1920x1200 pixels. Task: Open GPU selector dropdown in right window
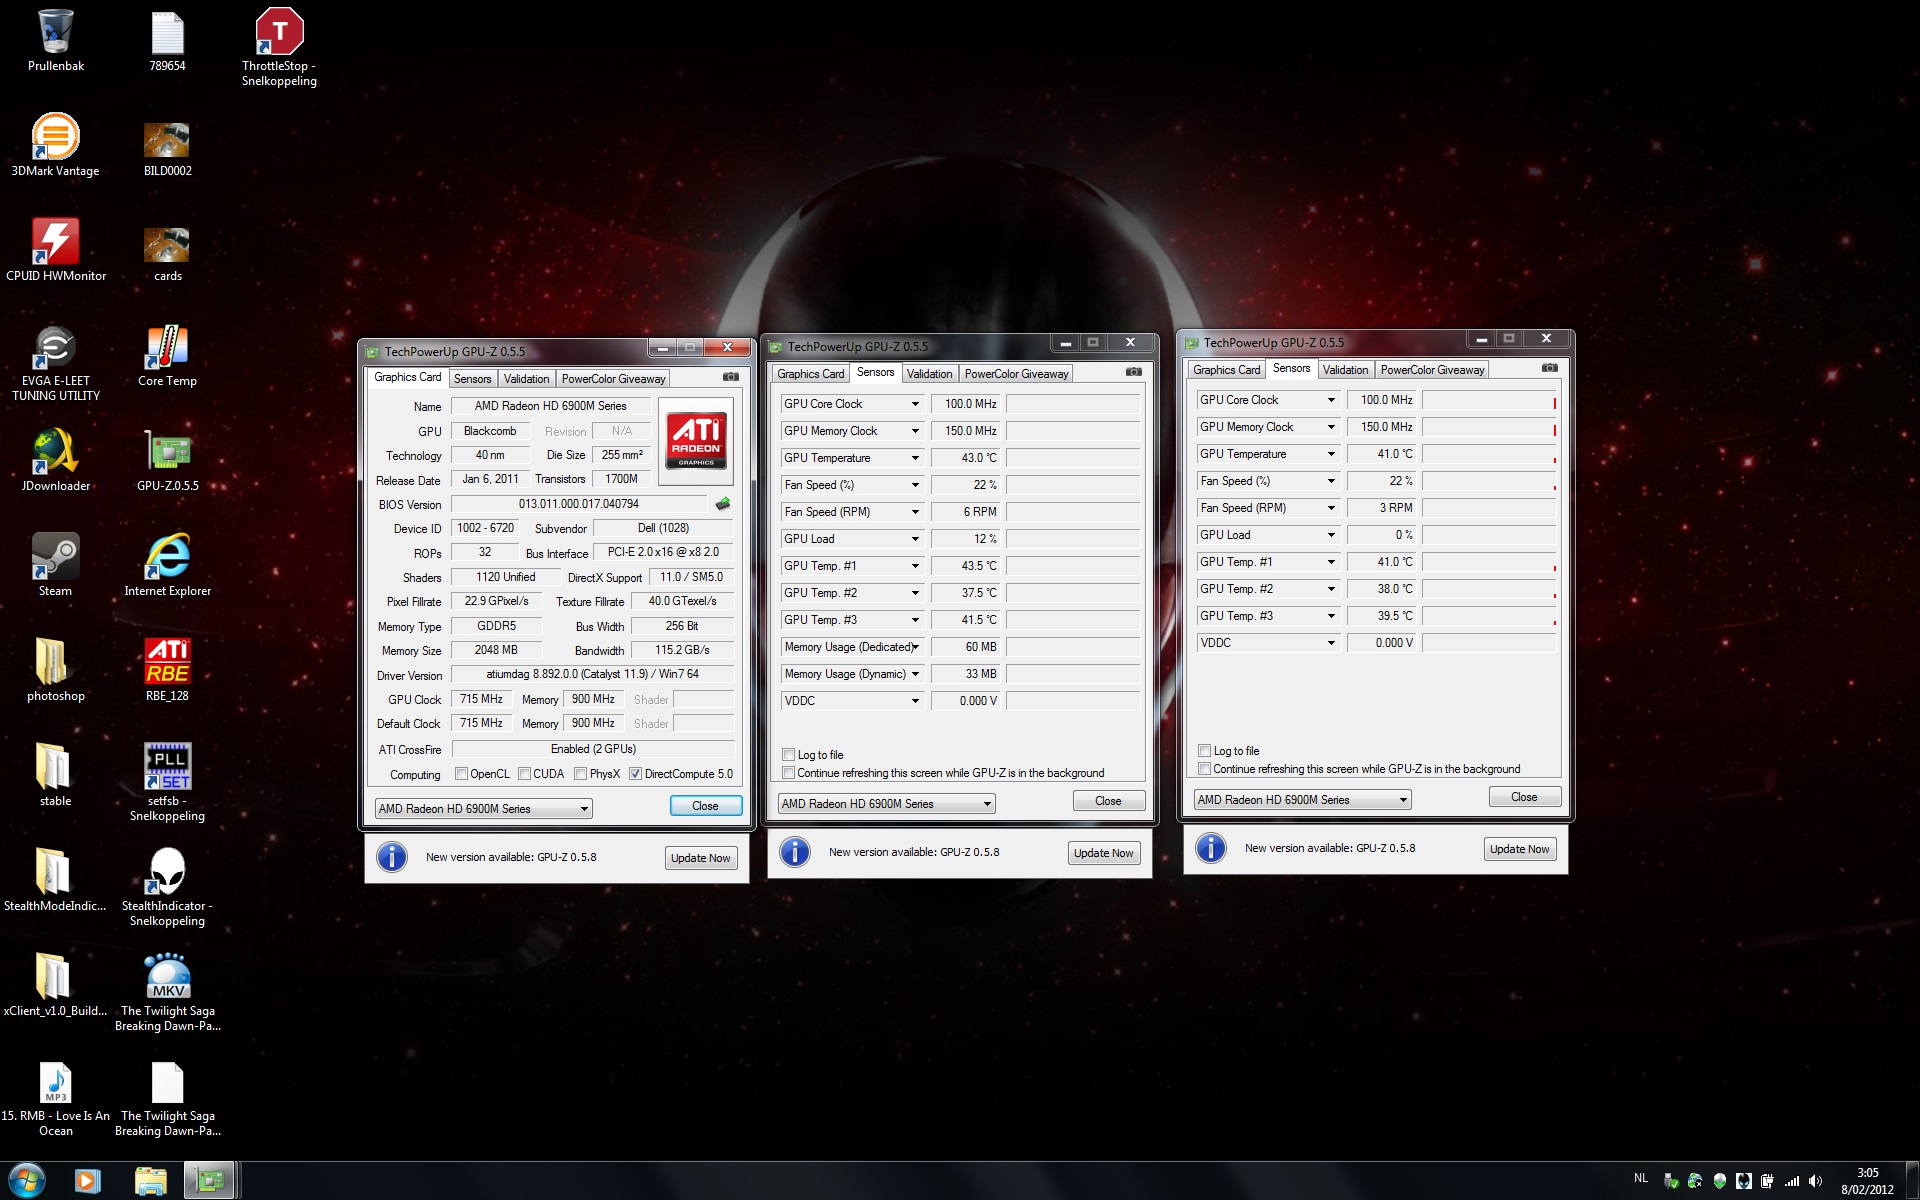[1302, 799]
